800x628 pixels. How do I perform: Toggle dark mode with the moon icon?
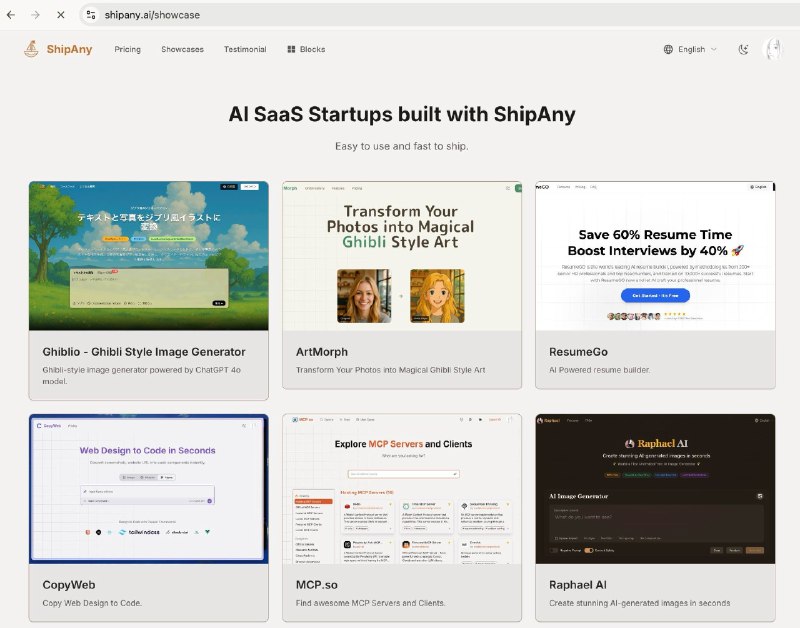coord(743,49)
